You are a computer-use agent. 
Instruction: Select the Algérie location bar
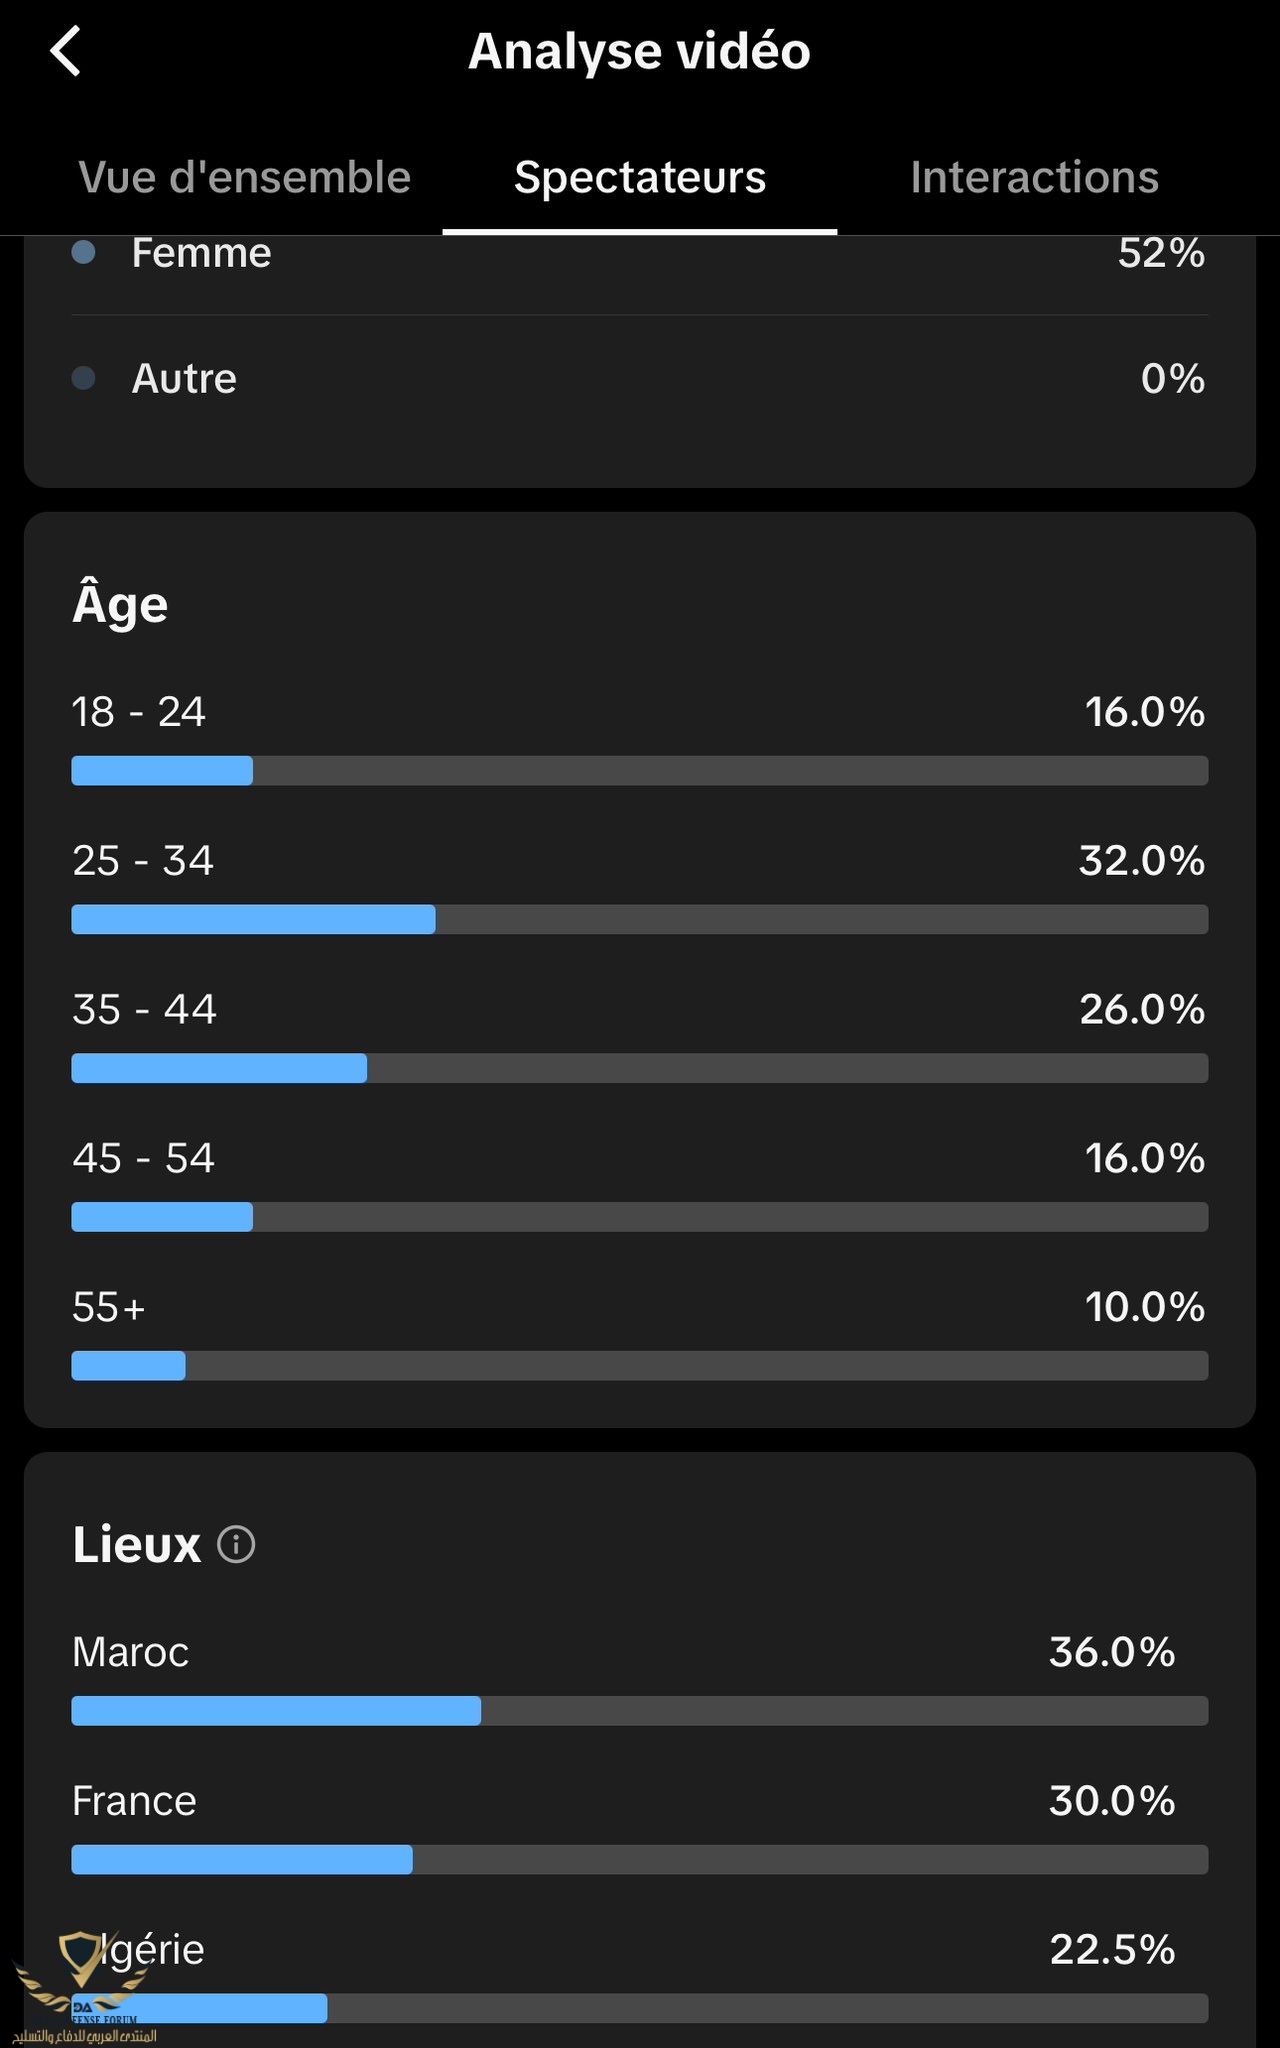640,2008
